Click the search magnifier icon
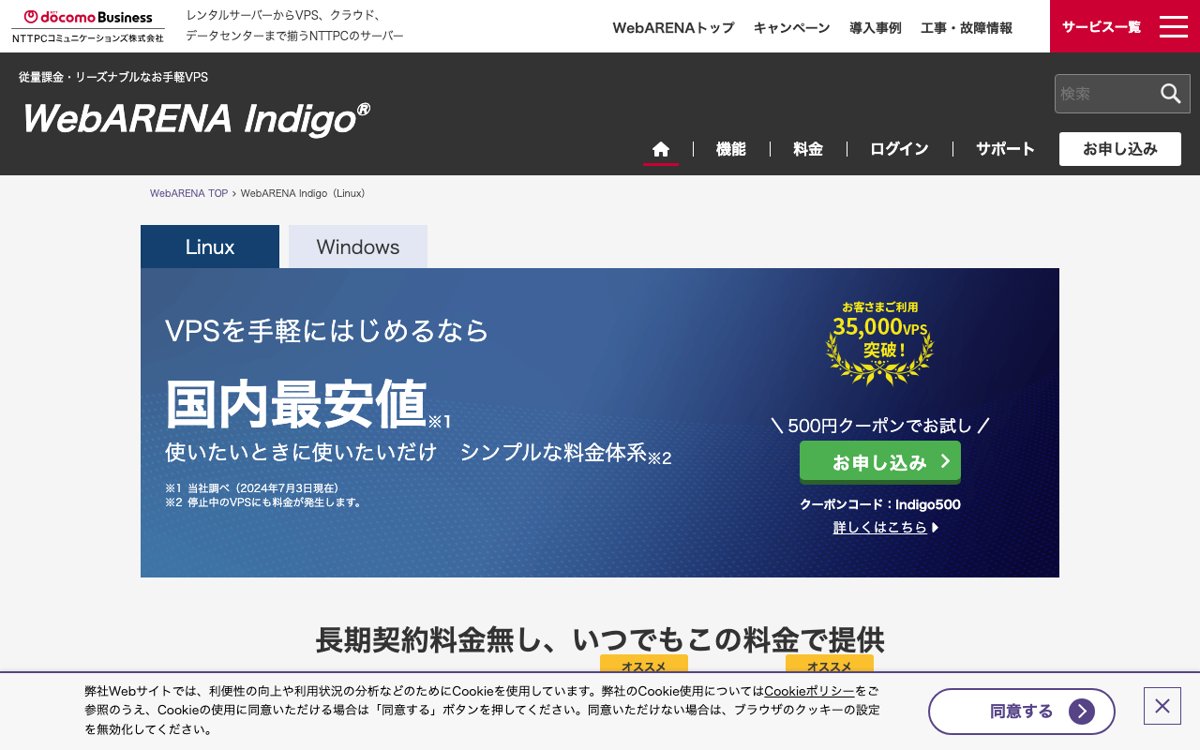Image resolution: width=1200 pixels, height=750 pixels. pyautogui.click(x=1170, y=93)
